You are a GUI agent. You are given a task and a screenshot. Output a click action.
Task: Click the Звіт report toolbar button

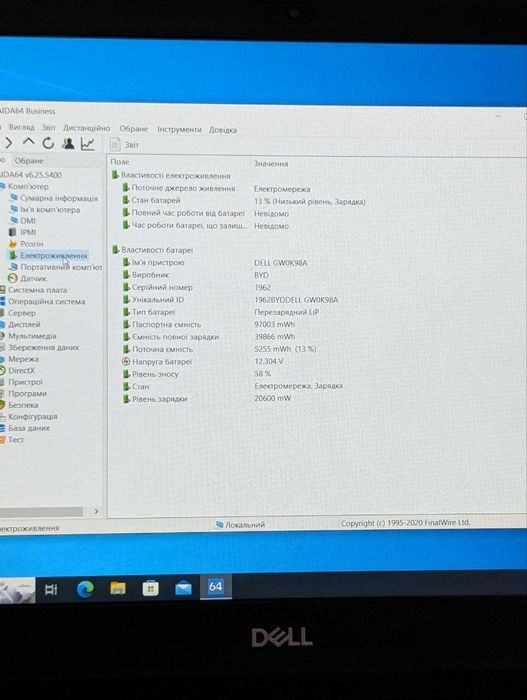pyautogui.click(x=125, y=145)
